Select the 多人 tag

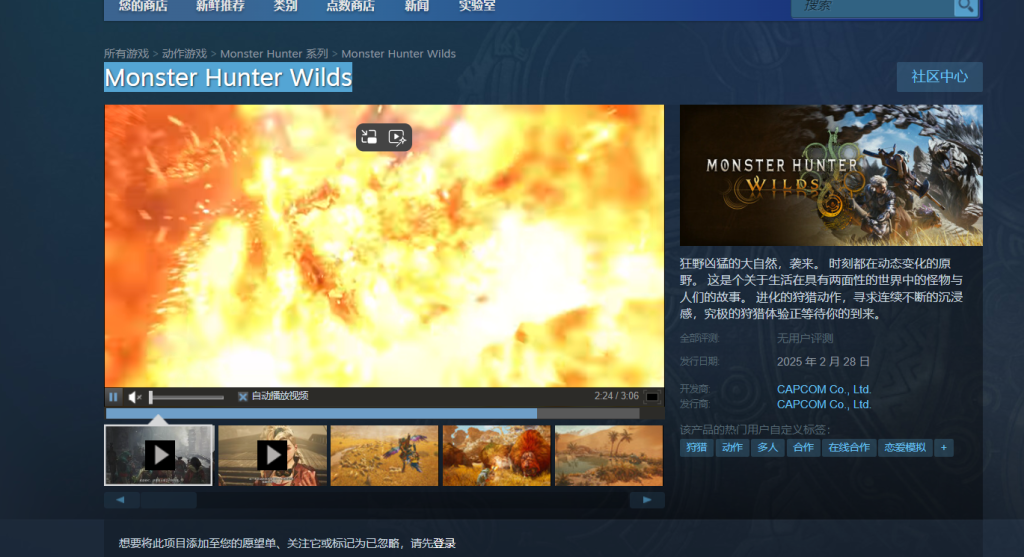[x=767, y=447]
